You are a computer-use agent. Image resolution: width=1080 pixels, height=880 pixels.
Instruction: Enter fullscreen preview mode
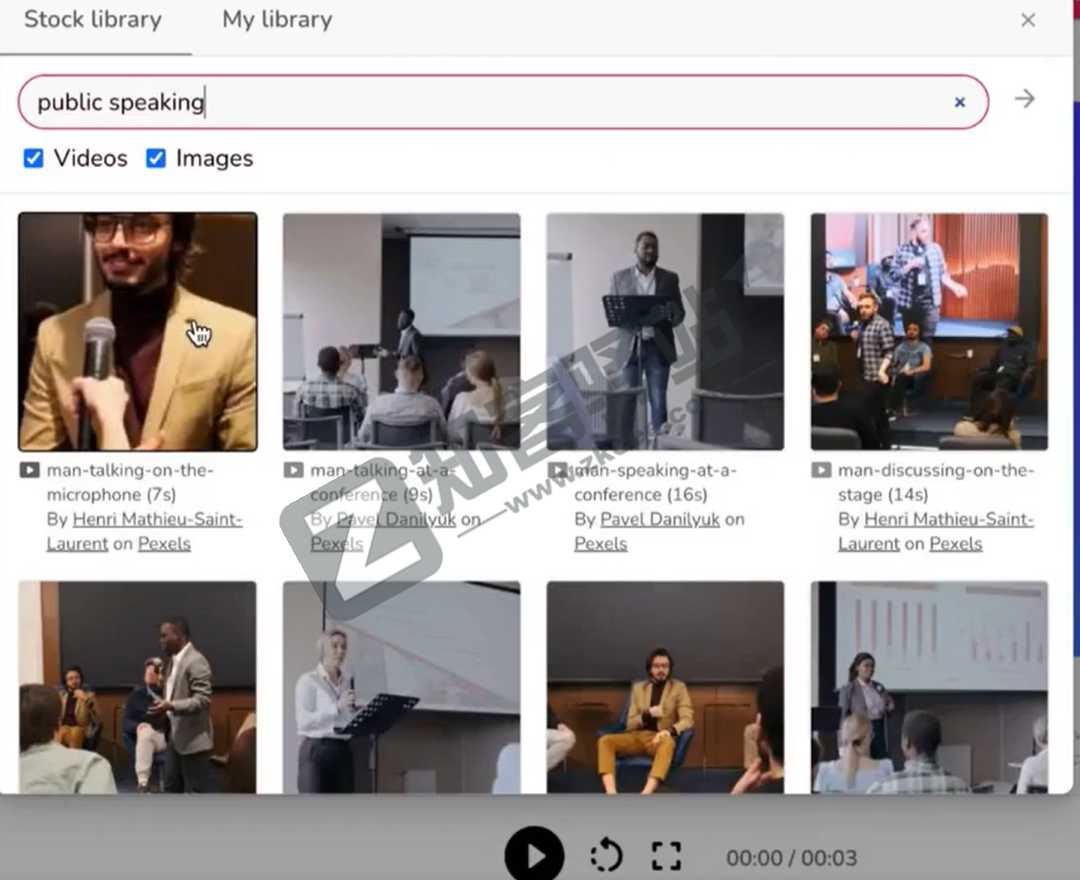tap(666, 856)
